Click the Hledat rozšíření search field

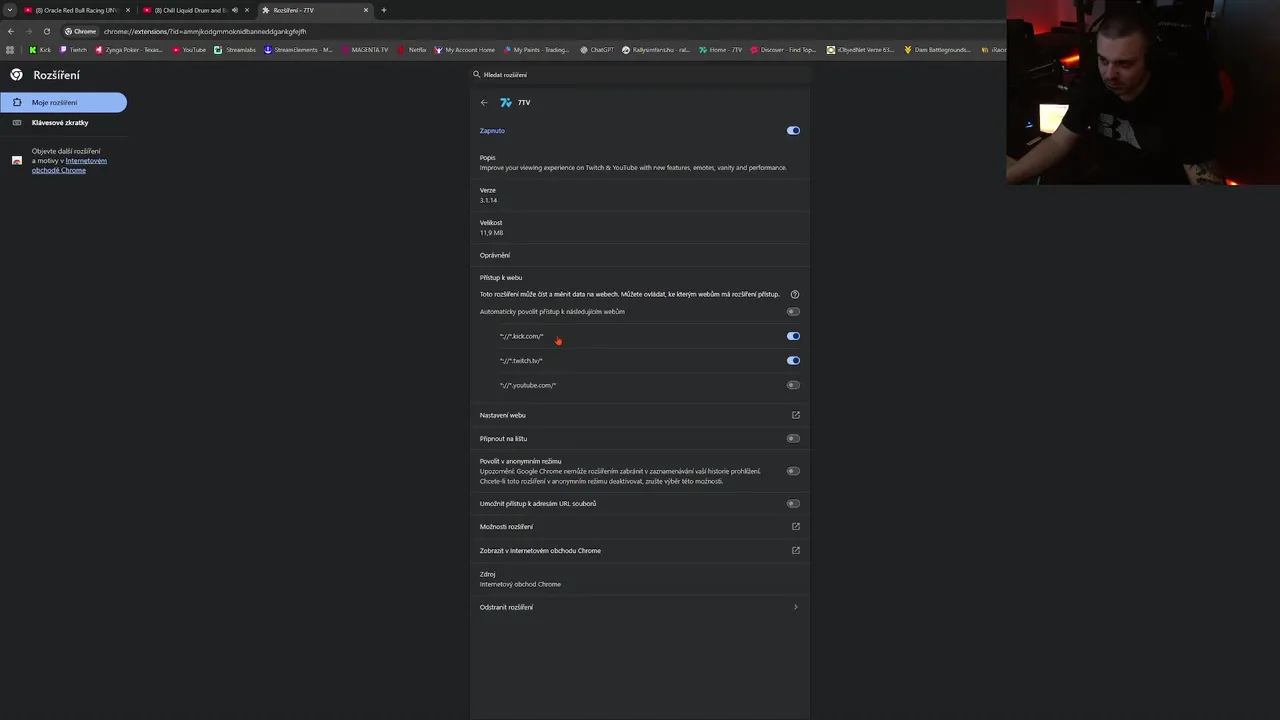[x=640, y=74]
